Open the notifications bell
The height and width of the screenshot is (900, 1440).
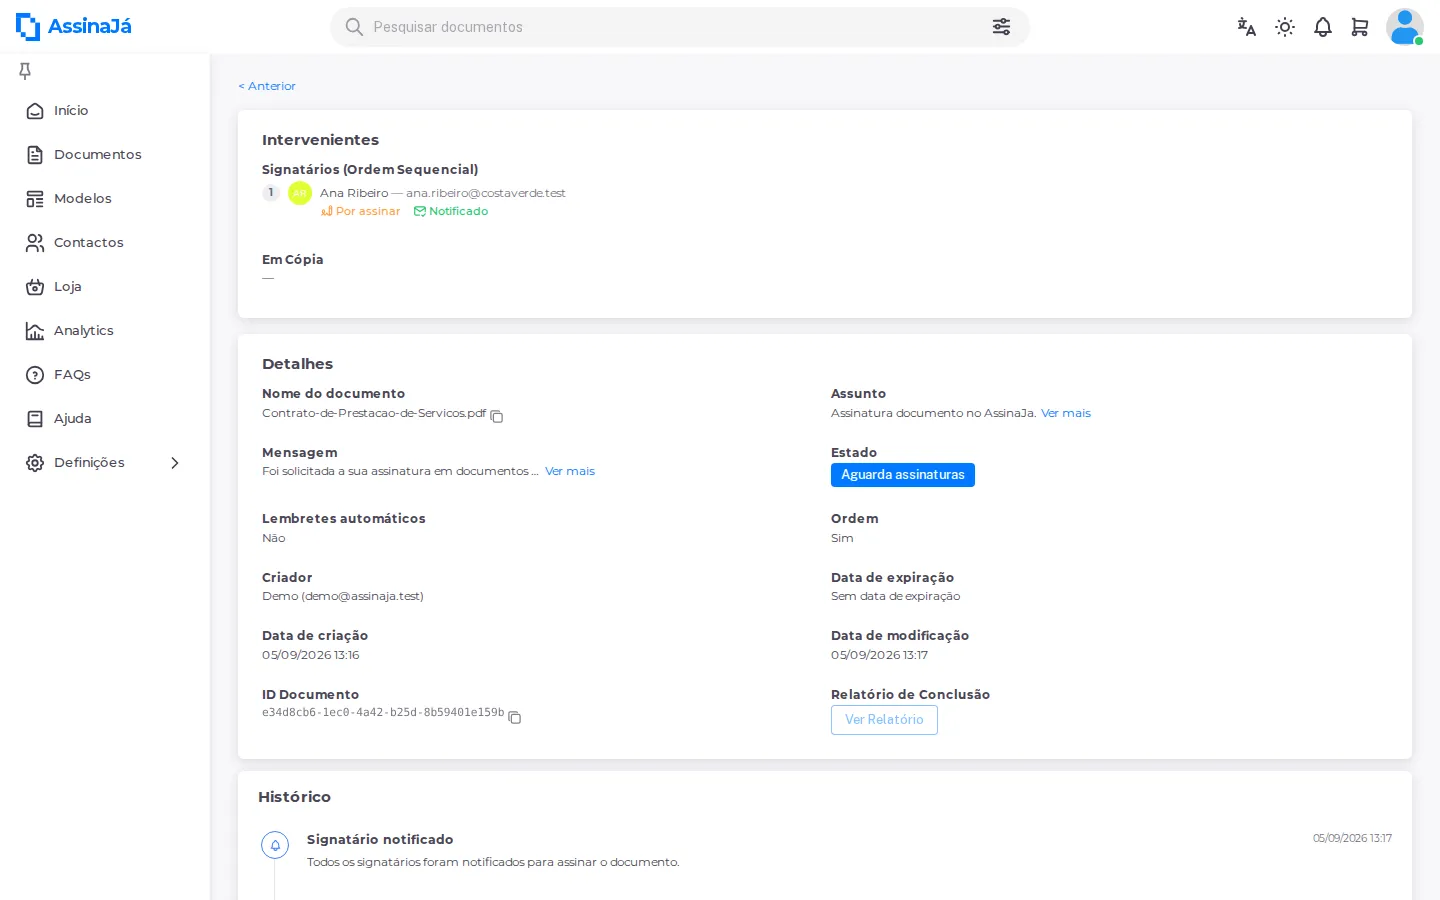[x=1323, y=27]
